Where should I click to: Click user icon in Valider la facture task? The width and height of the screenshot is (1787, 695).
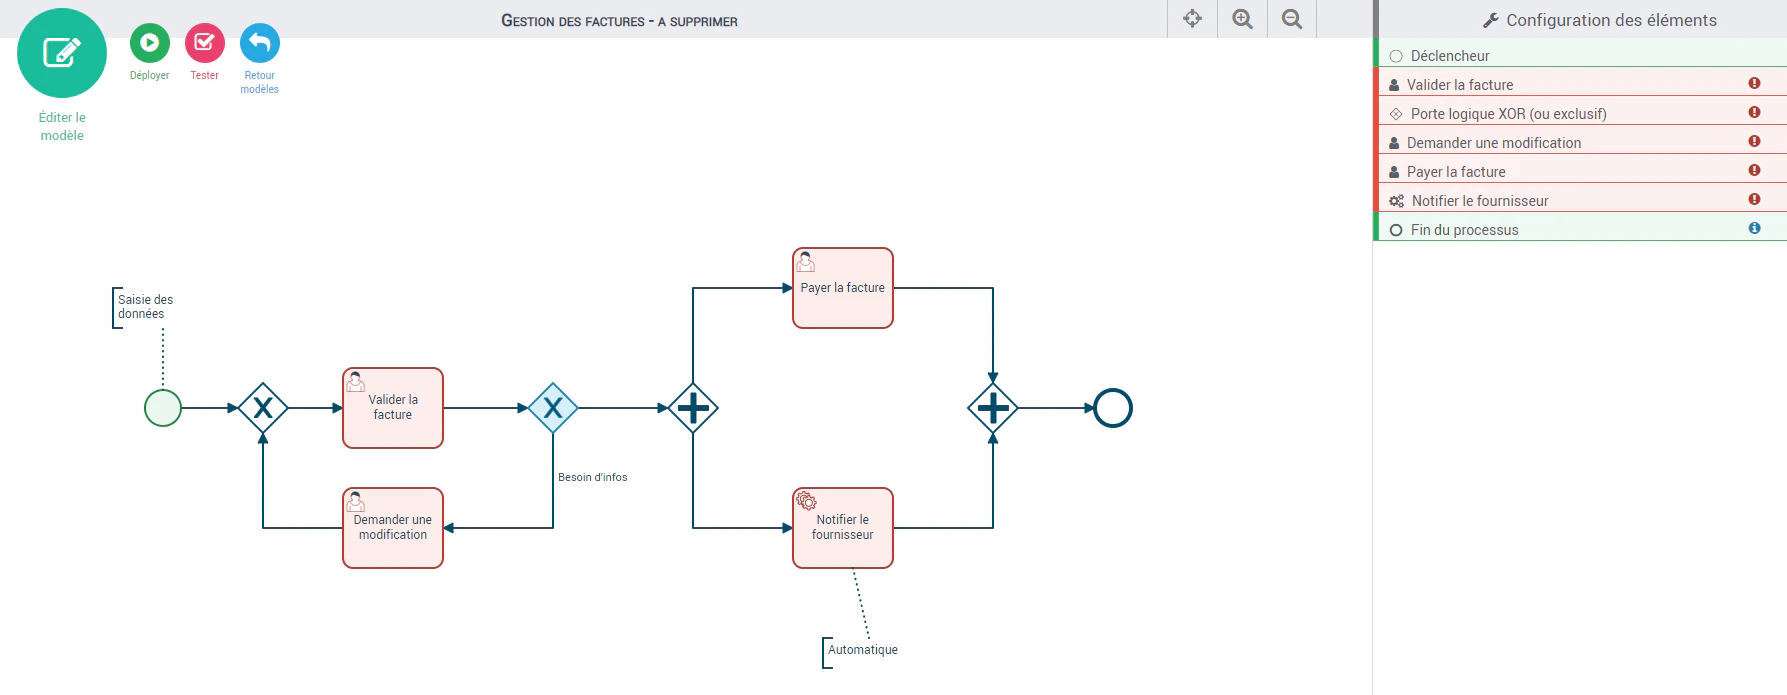356,382
